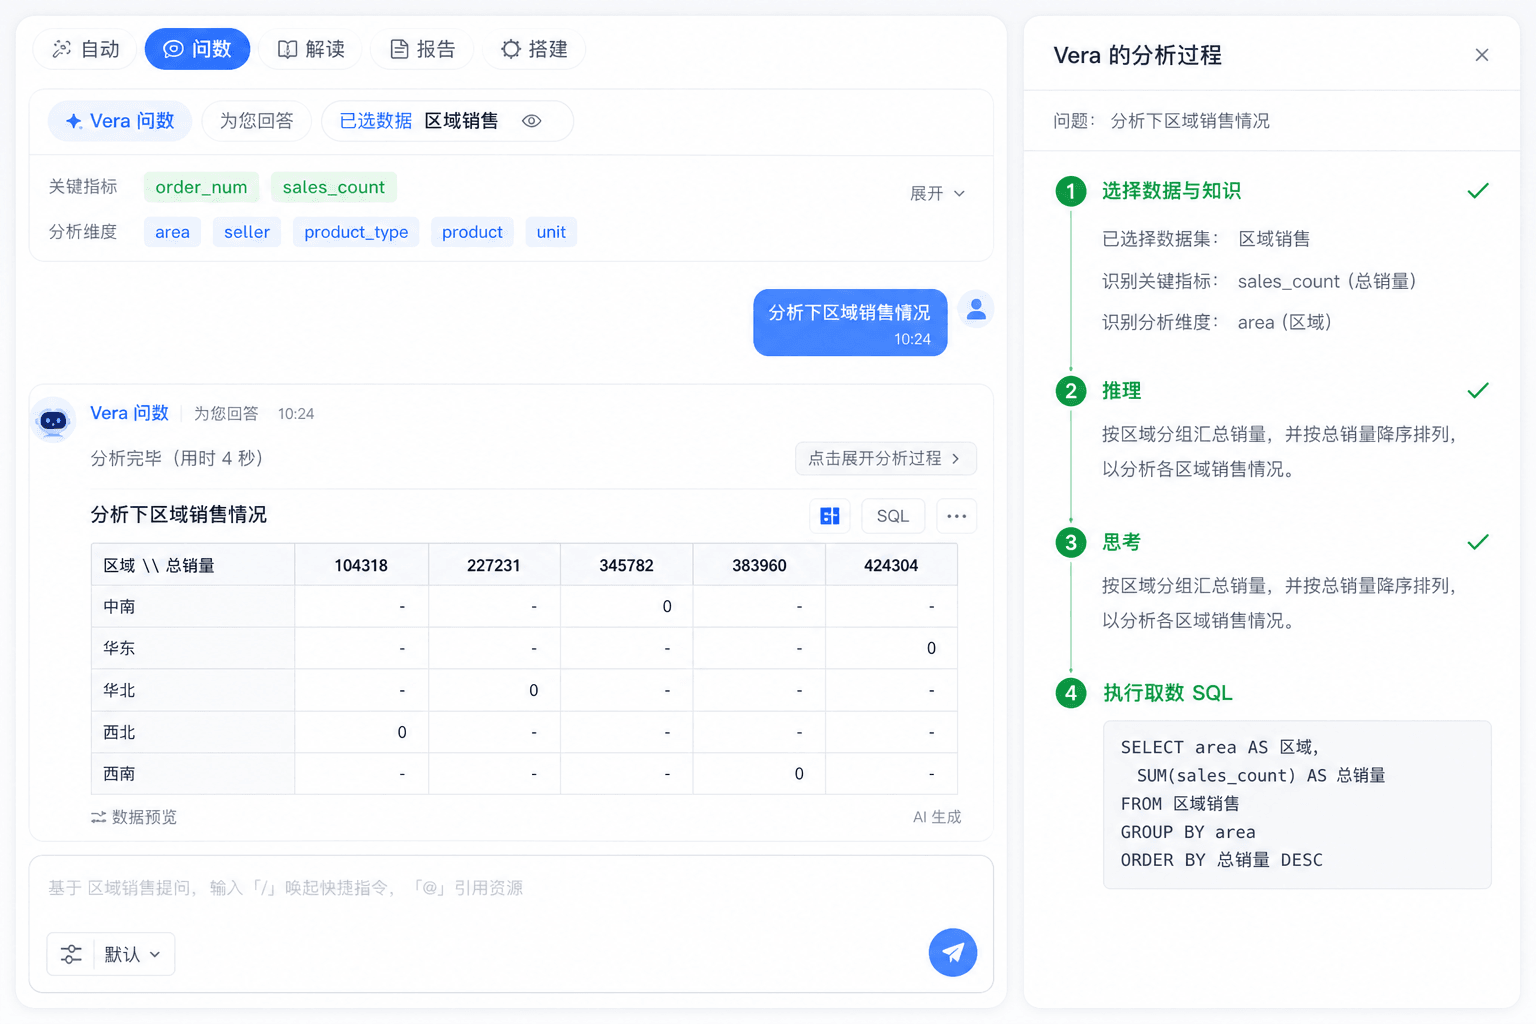Screen dimensions: 1536x1024
Task: Click the product_type dimension tag
Action: (356, 232)
